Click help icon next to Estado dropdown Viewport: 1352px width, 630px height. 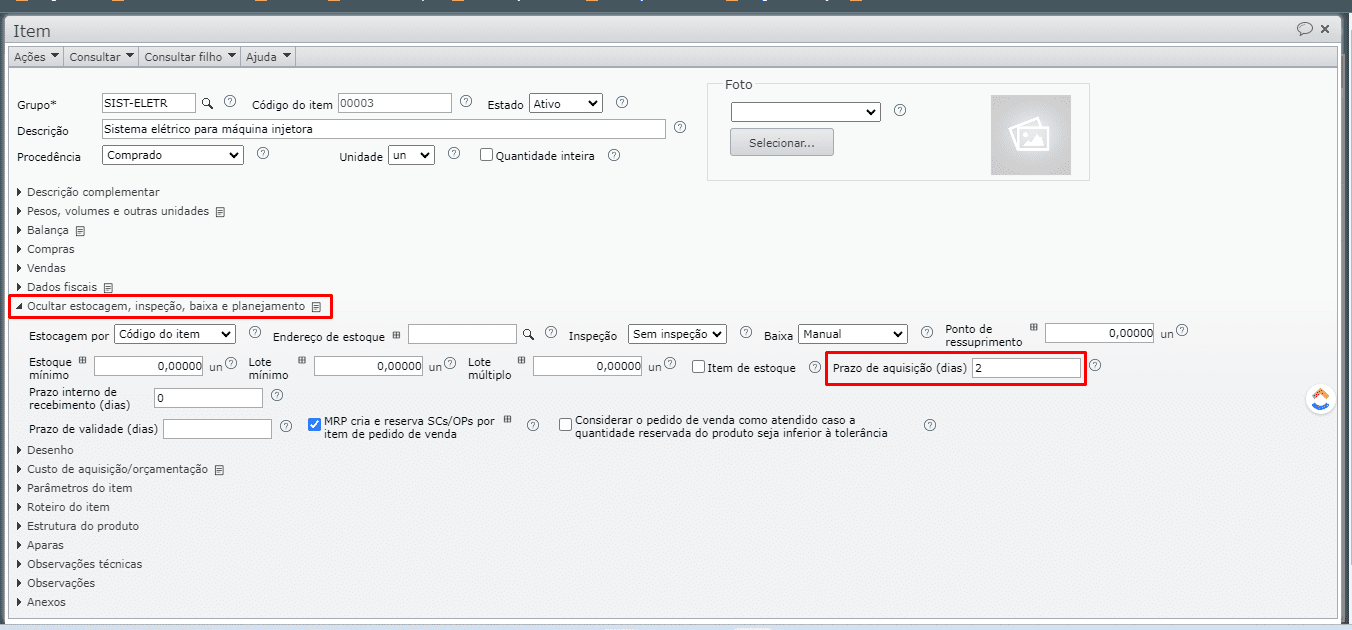click(x=622, y=102)
